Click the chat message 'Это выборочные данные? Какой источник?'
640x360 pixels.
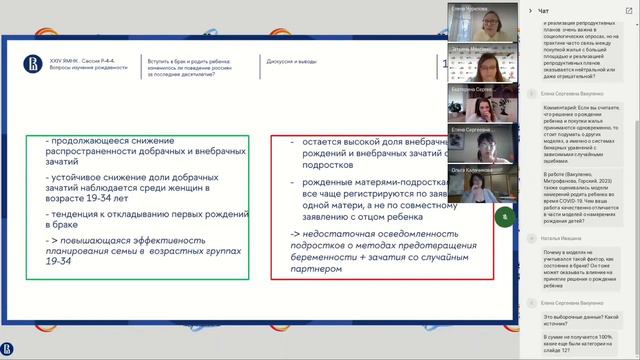[x=581, y=320]
